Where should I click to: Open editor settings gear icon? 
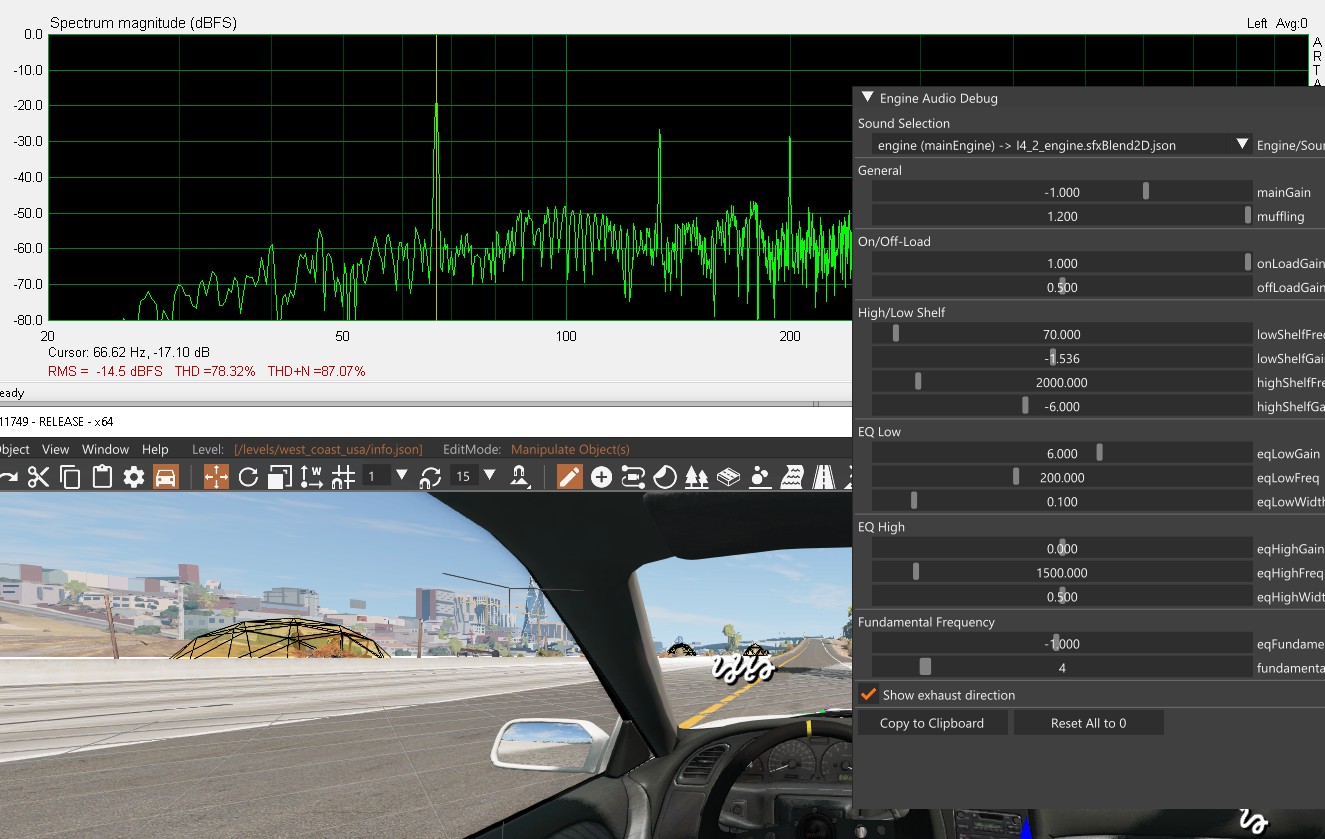134,477
